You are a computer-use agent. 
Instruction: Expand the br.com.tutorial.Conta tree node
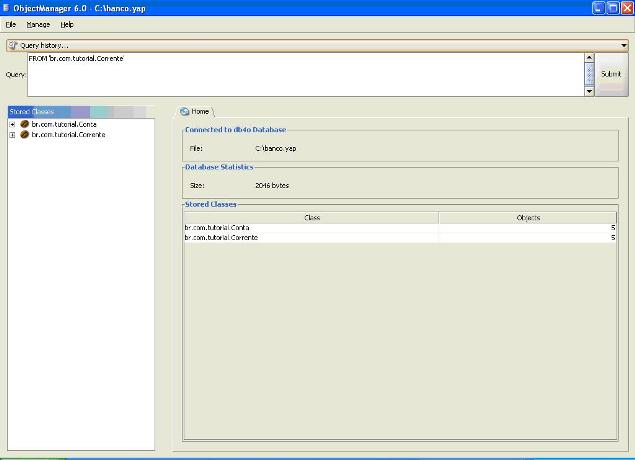click(12, 124)
